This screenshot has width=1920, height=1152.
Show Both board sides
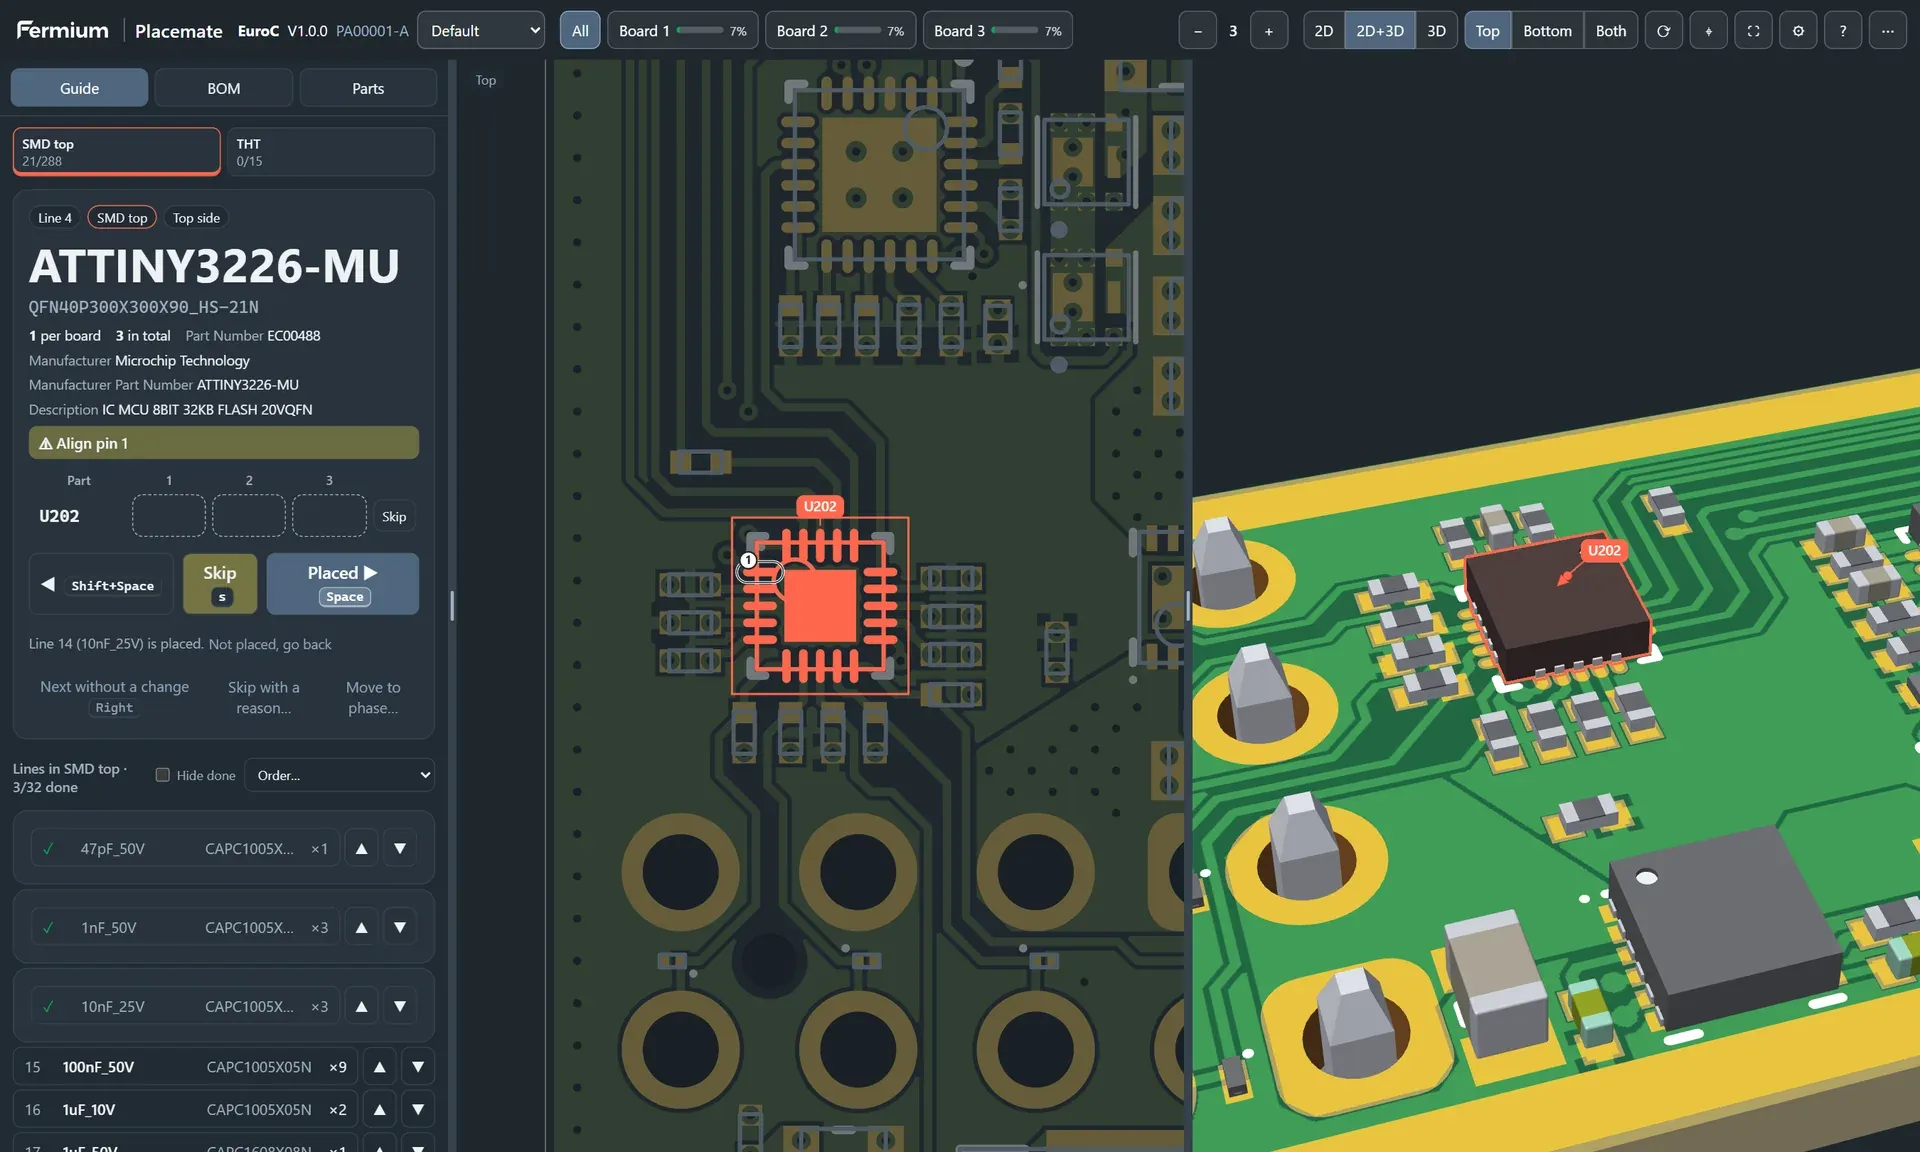(1610, 31)
